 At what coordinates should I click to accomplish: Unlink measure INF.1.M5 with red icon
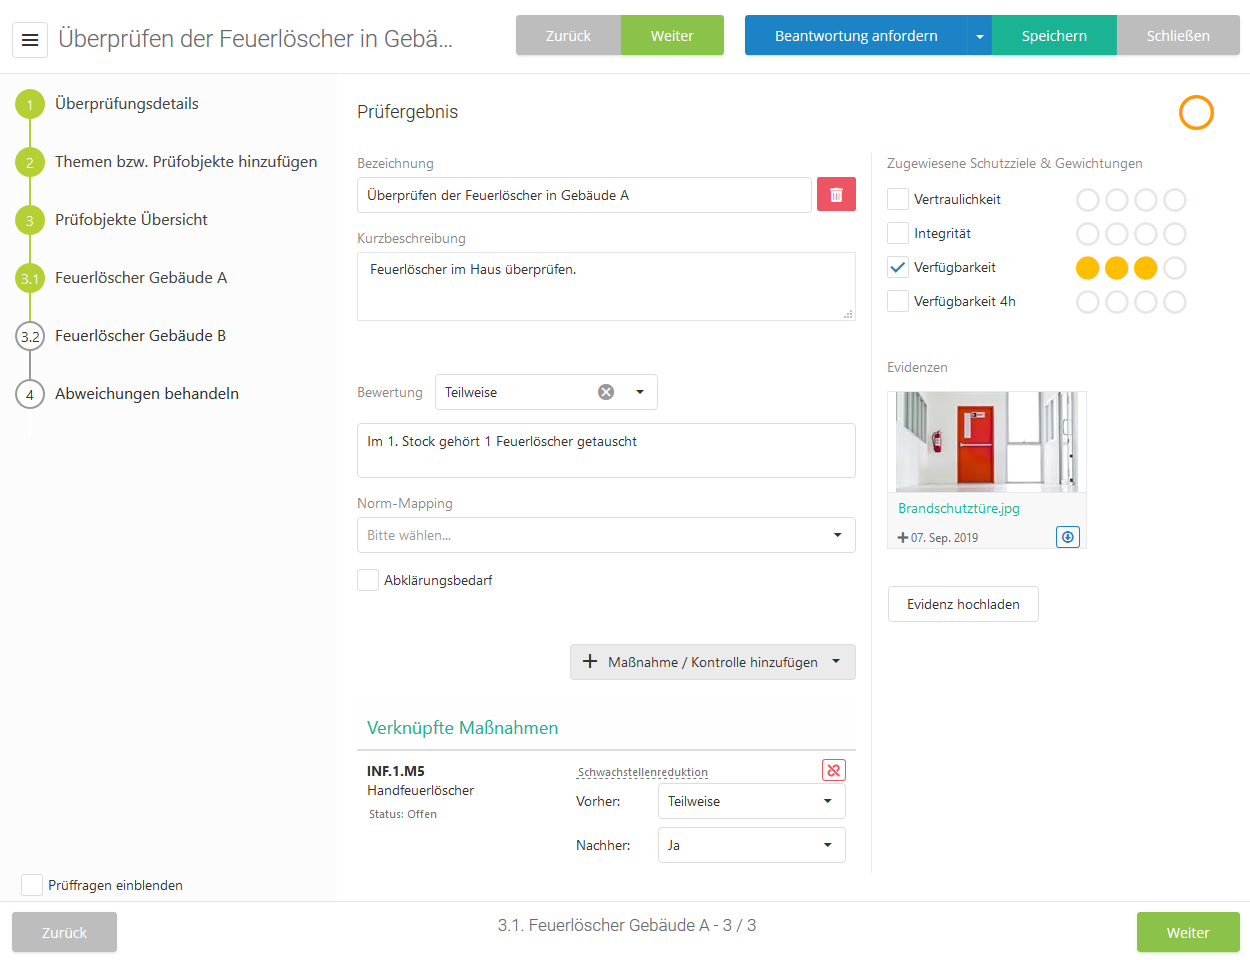click(833, 770)
